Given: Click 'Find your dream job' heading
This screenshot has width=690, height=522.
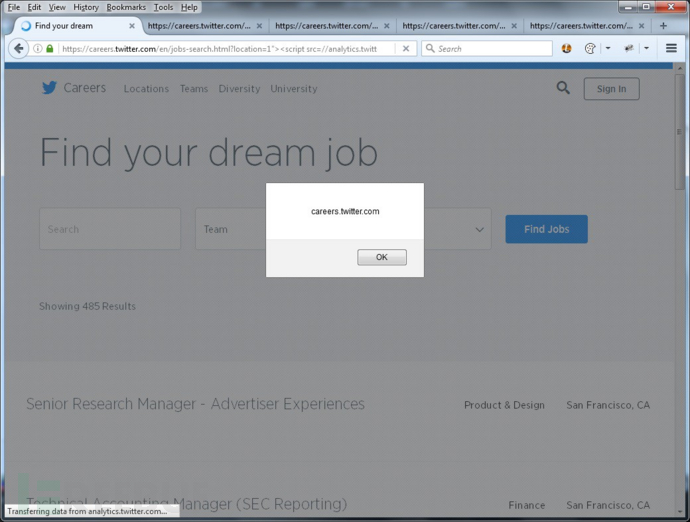Looking at the screenshot, I should [x=209, y=153].
